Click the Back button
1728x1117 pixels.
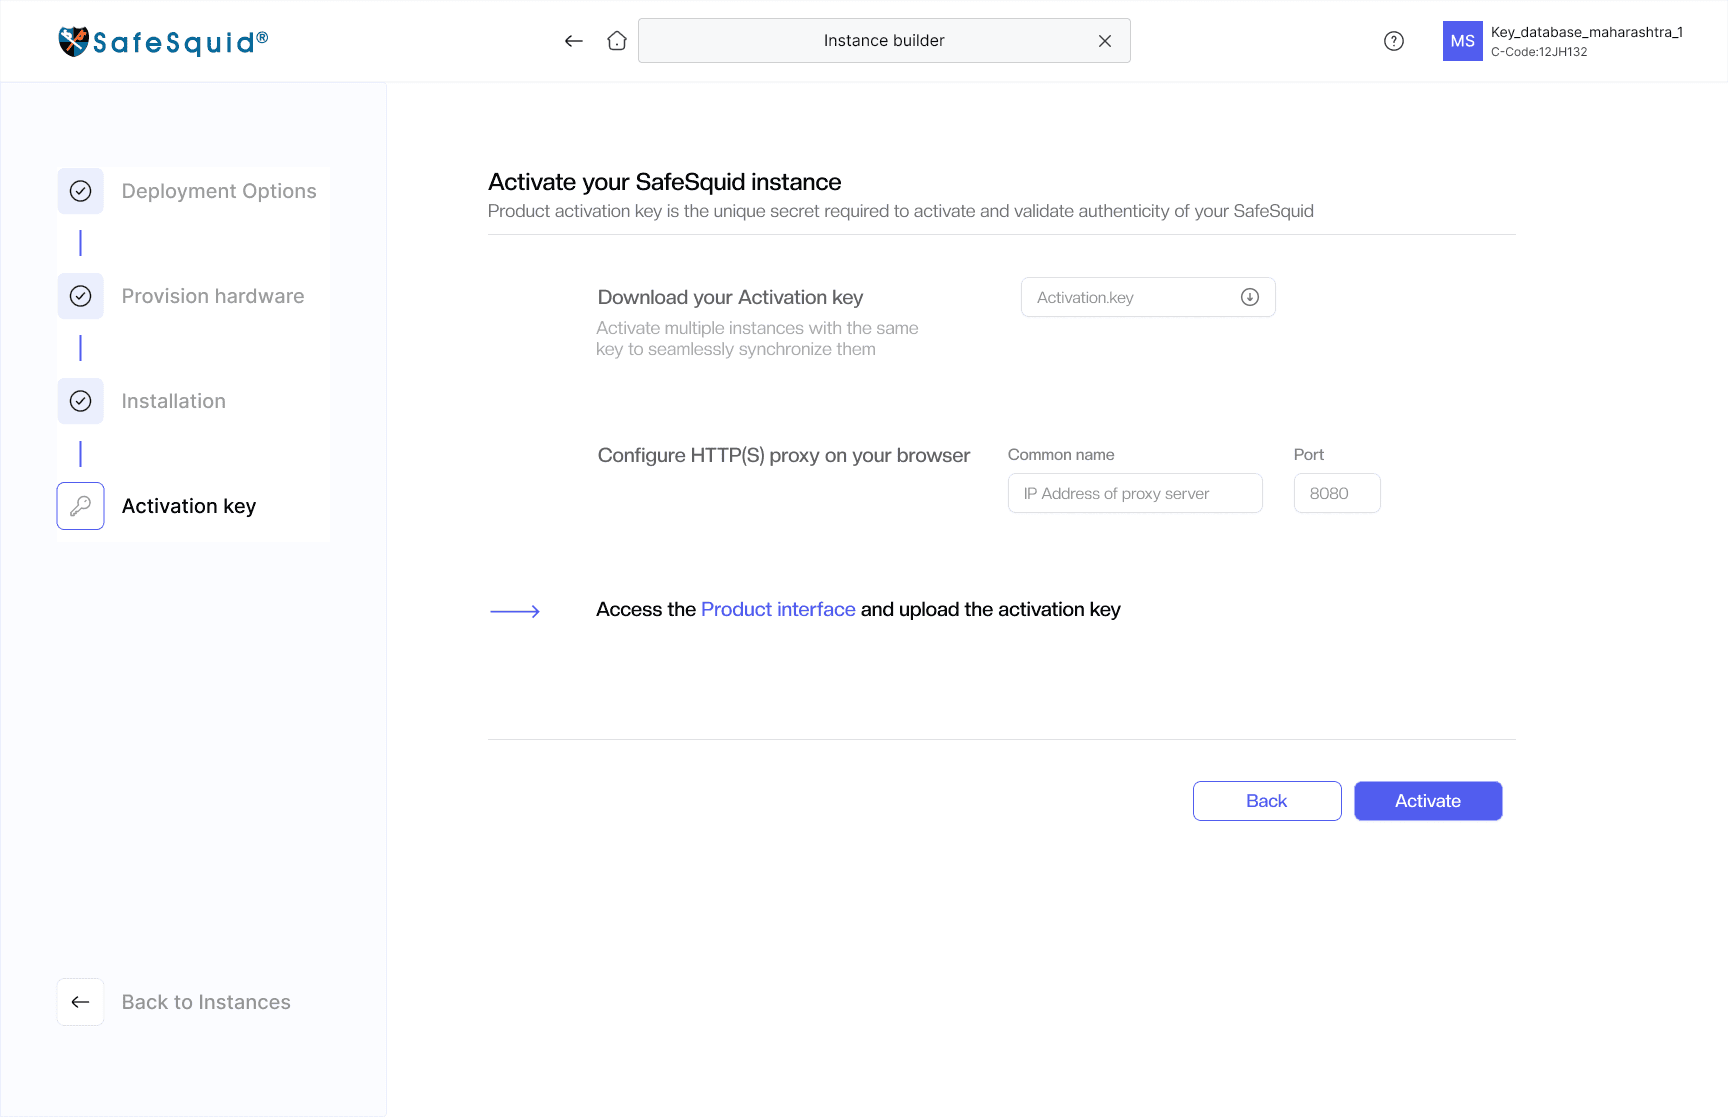(x=1267, y=801)
